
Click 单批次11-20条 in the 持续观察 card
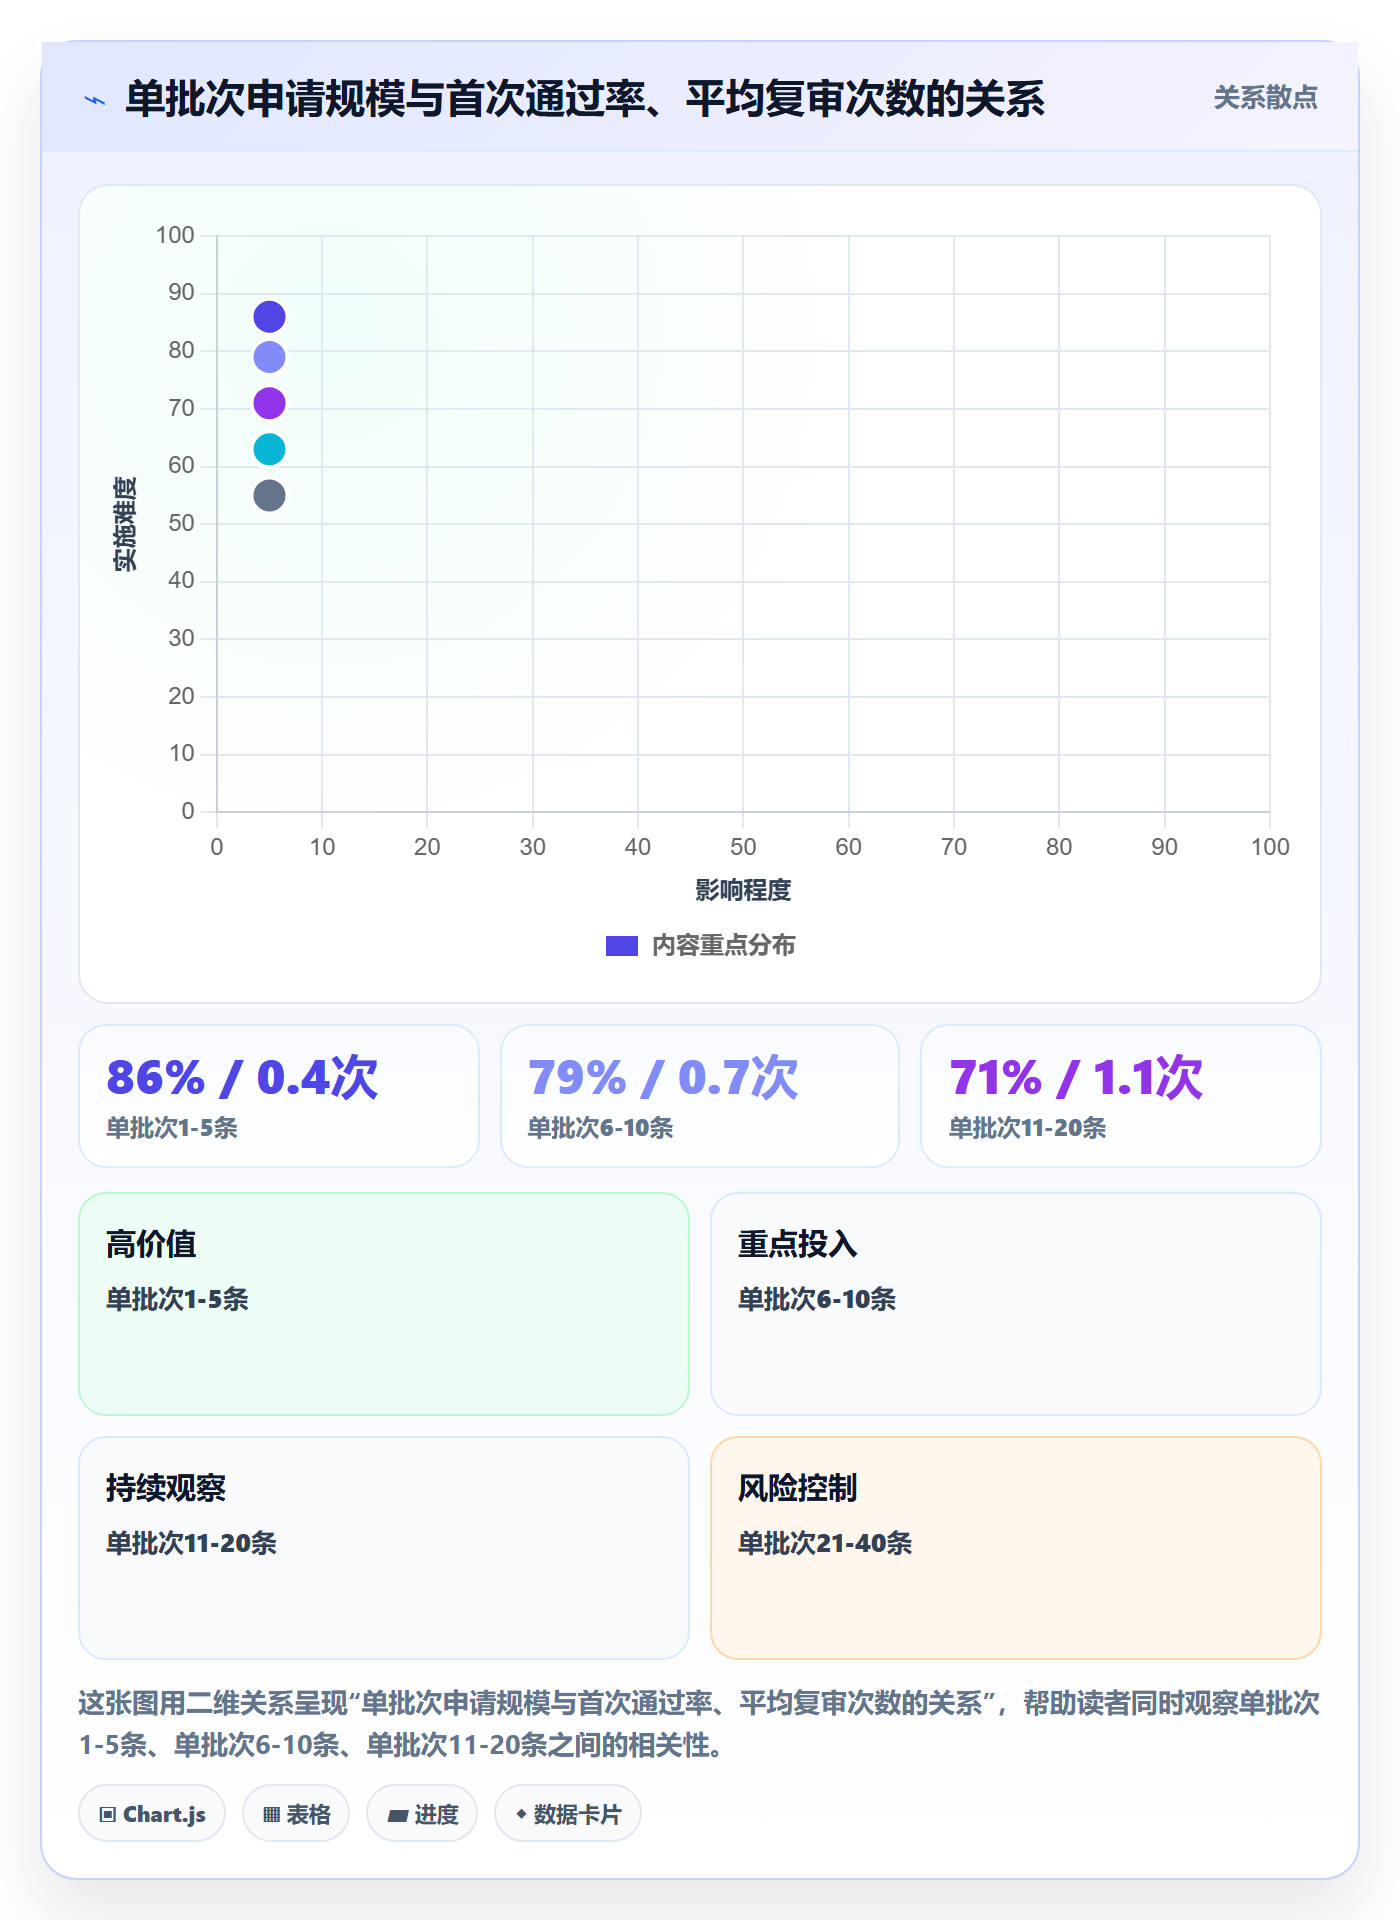[191, 1543]
